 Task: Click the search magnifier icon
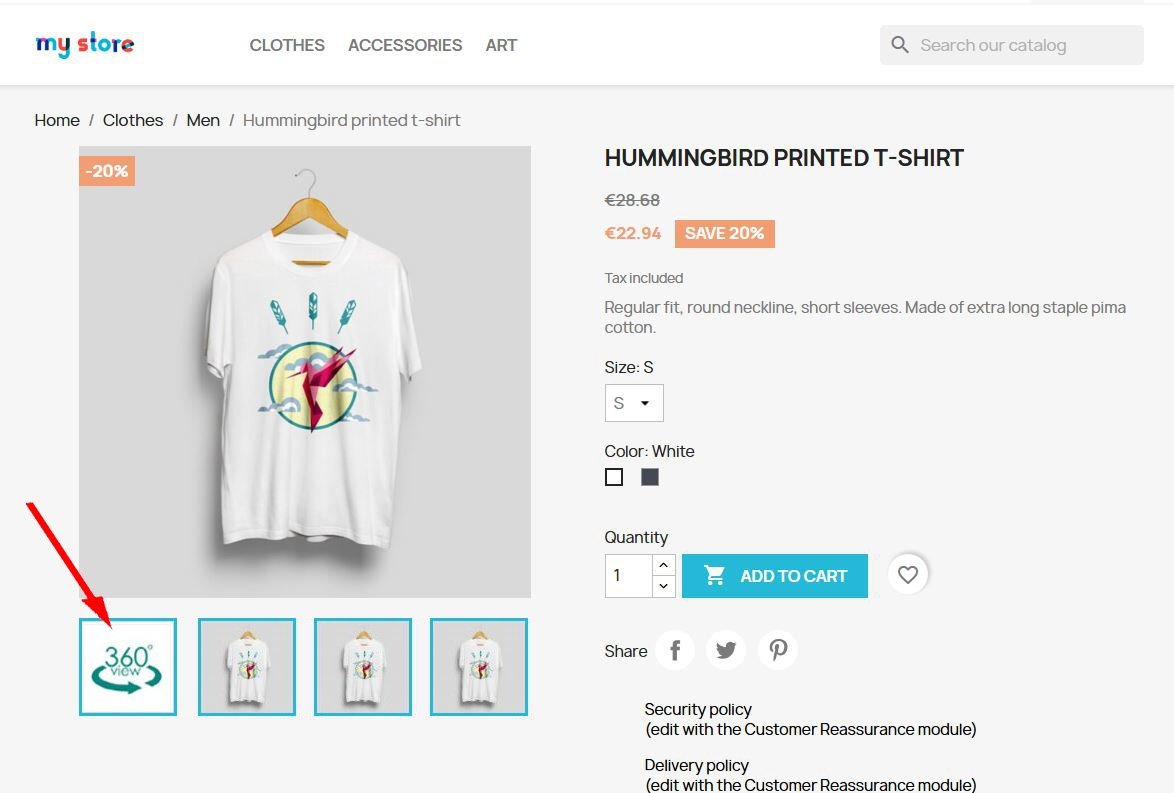pyautogui.click(x=900, y=45)
